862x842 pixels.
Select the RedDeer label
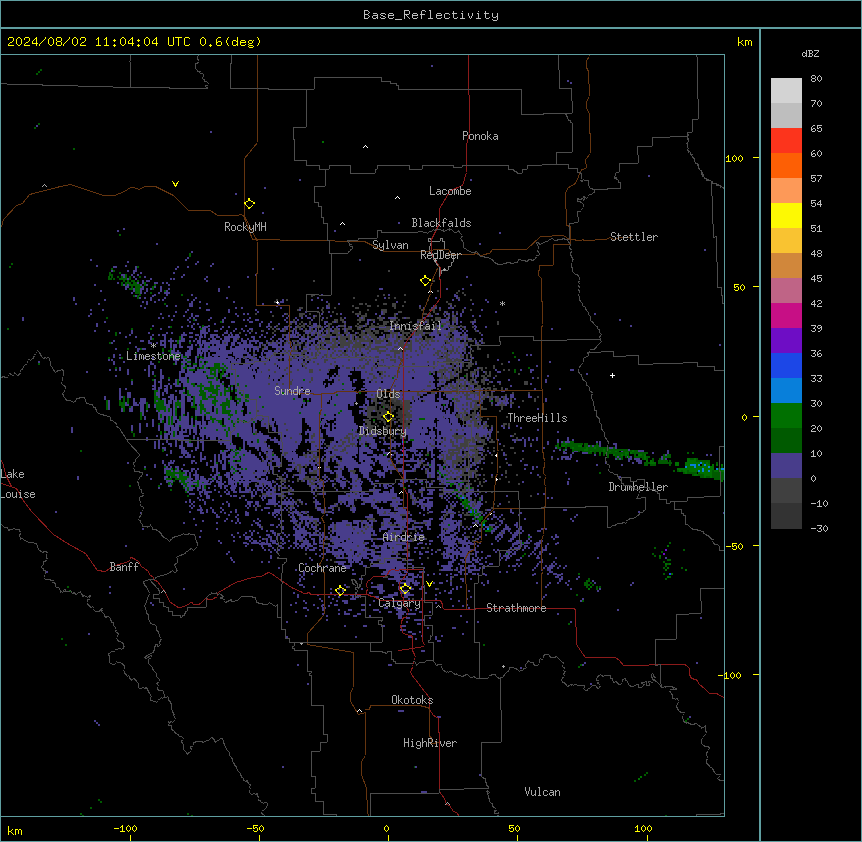[440, 255]
